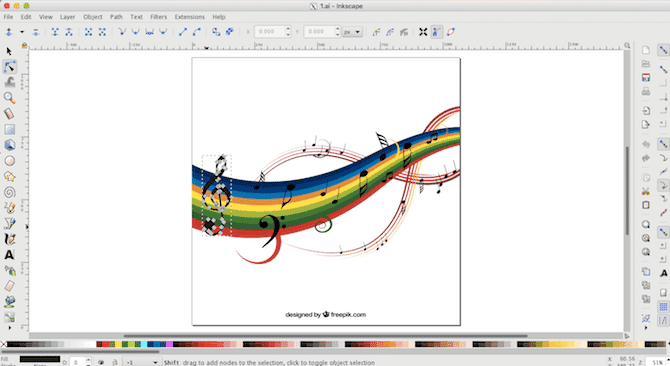This screenshot has width=670, height=366.
Task: Click the horizontal canvas scrollbar
Action: pos(326,336)
